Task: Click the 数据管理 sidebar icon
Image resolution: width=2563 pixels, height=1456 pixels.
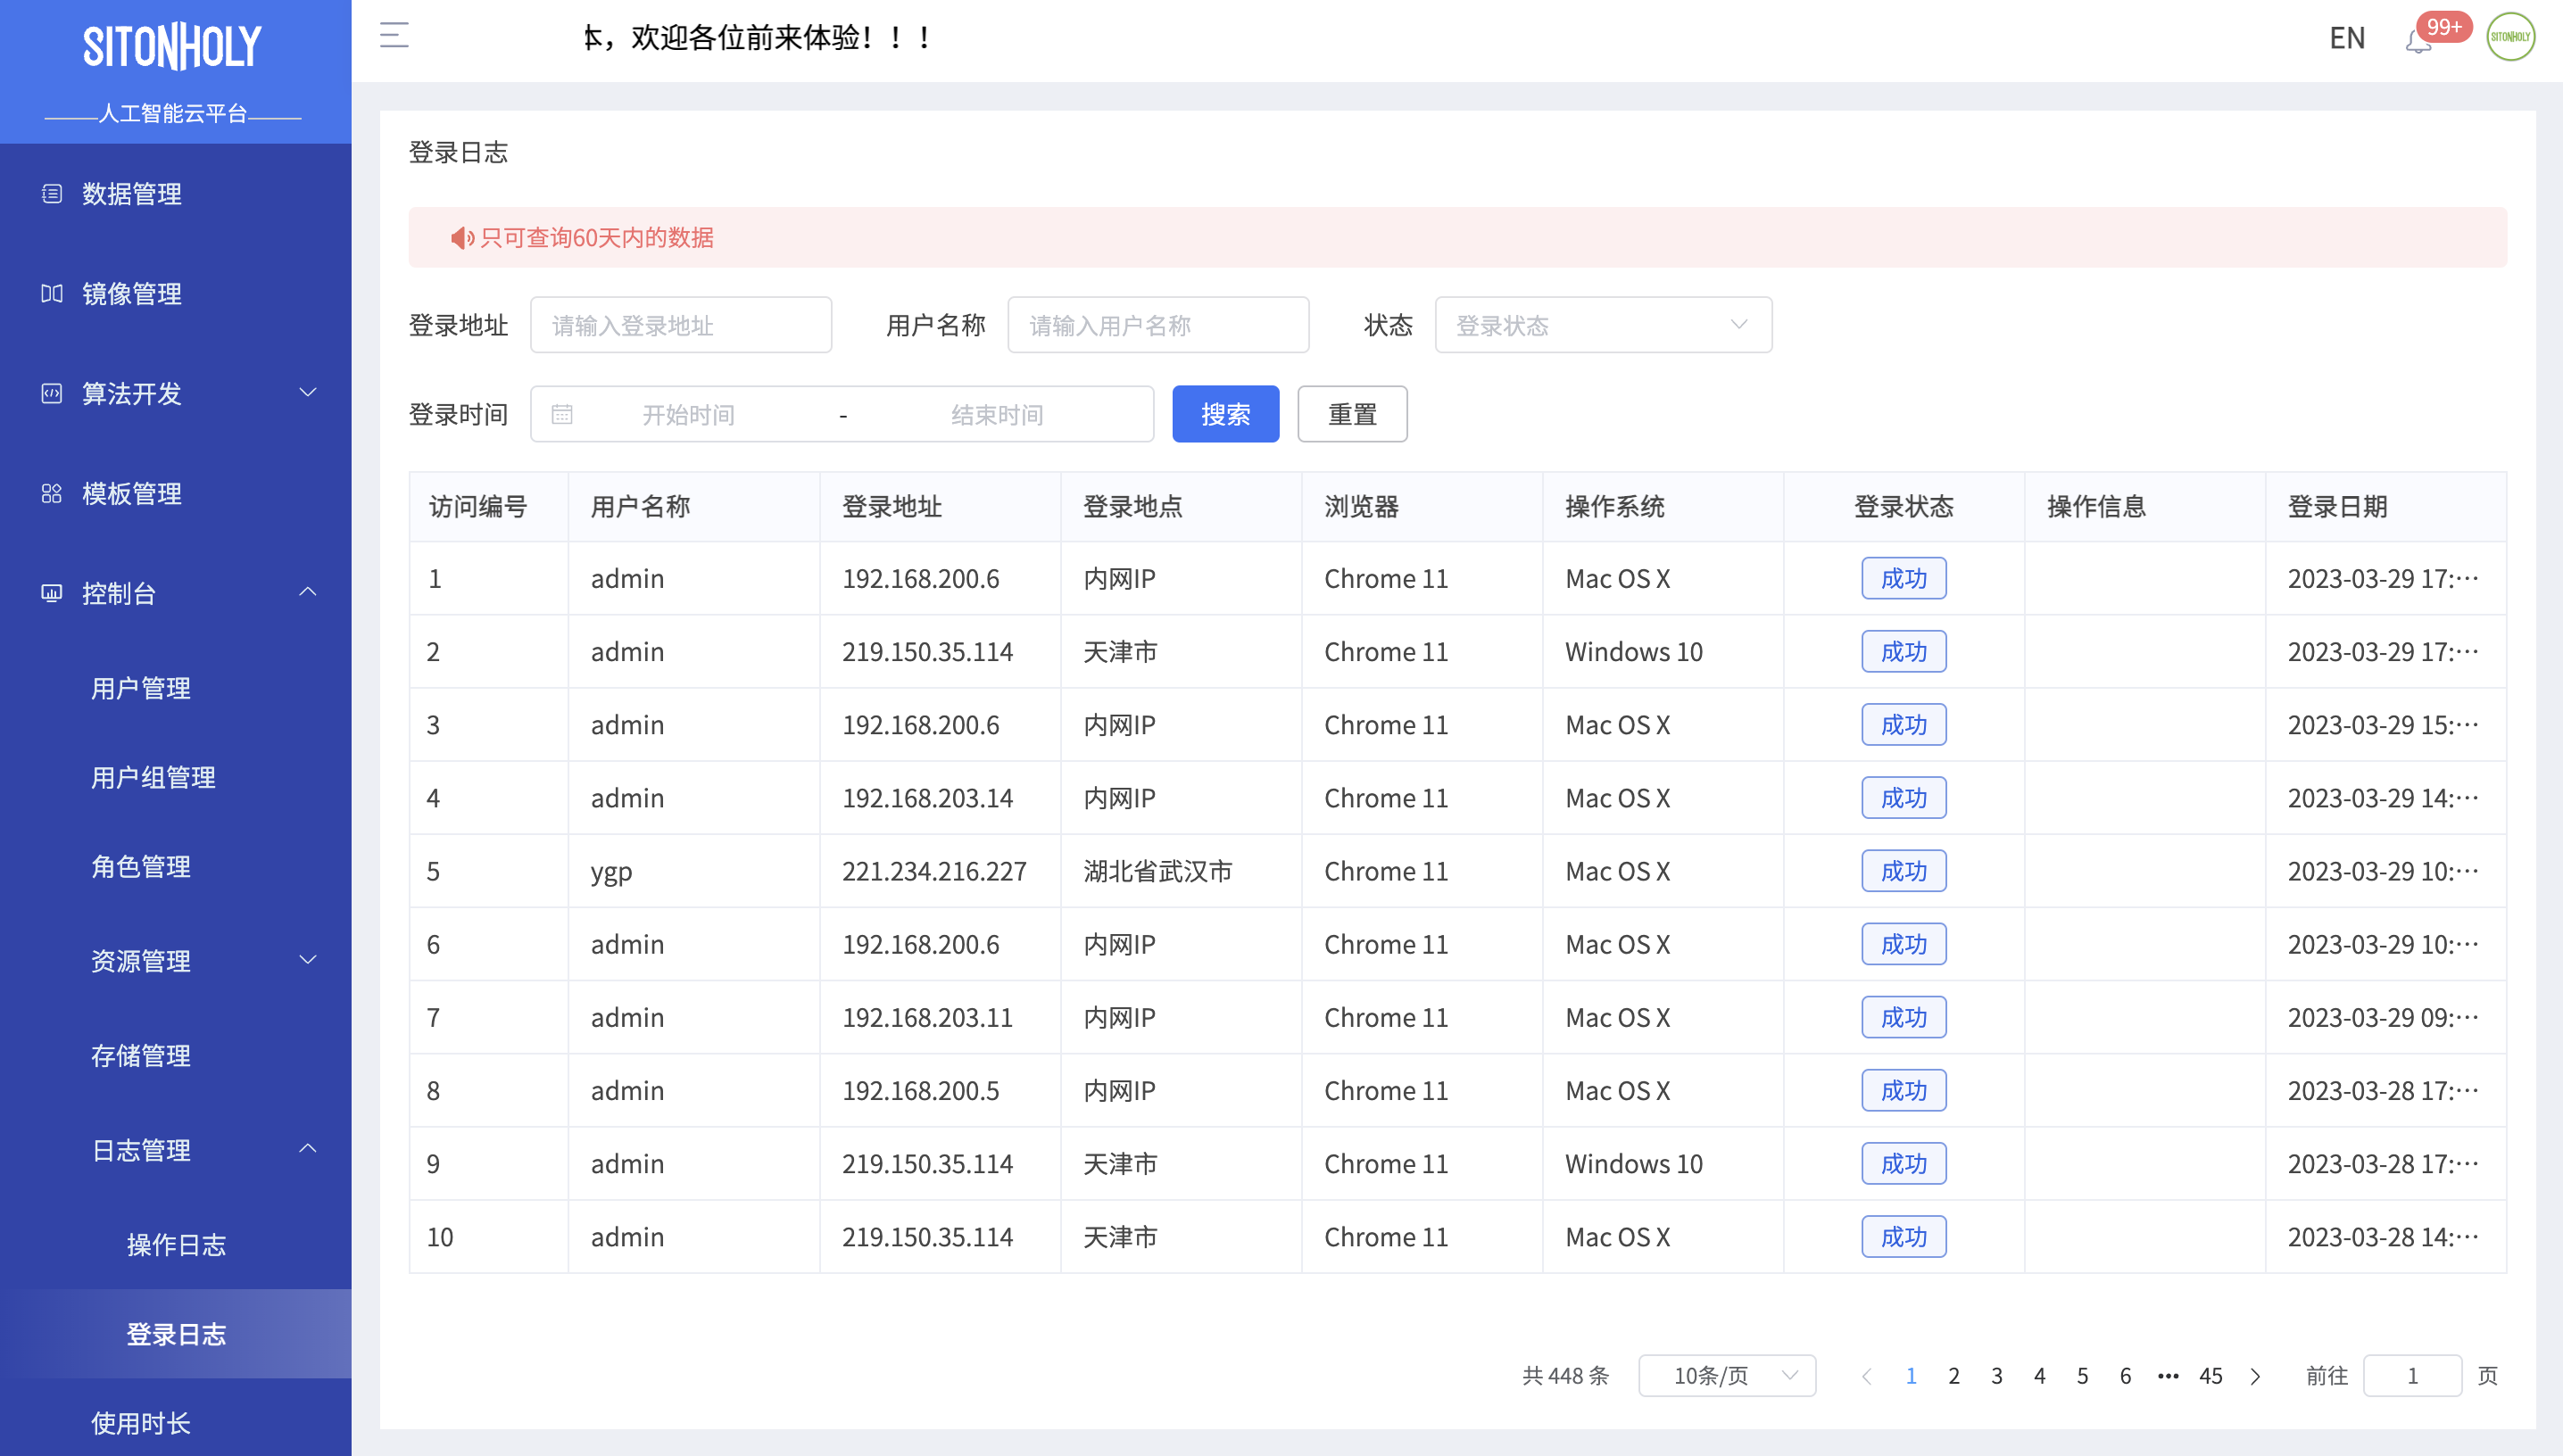Action: [x=52, y=194]
